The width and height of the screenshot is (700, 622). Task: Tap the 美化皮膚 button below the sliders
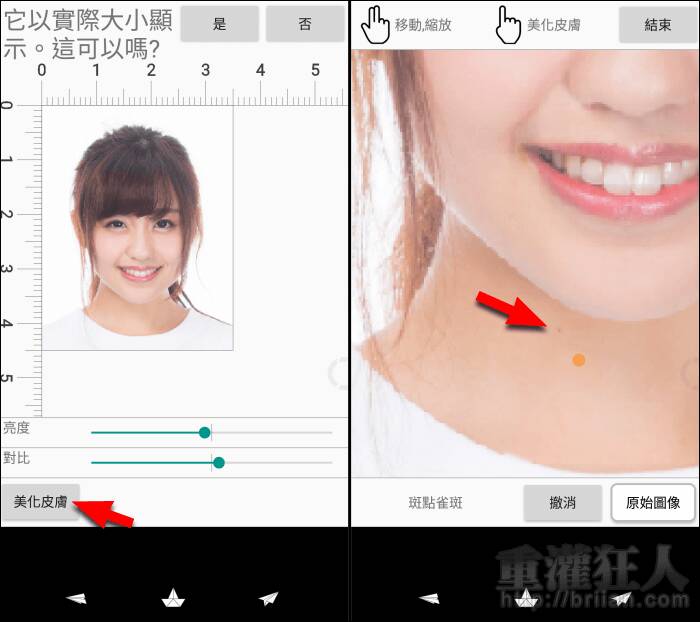(x=41, y=502)
